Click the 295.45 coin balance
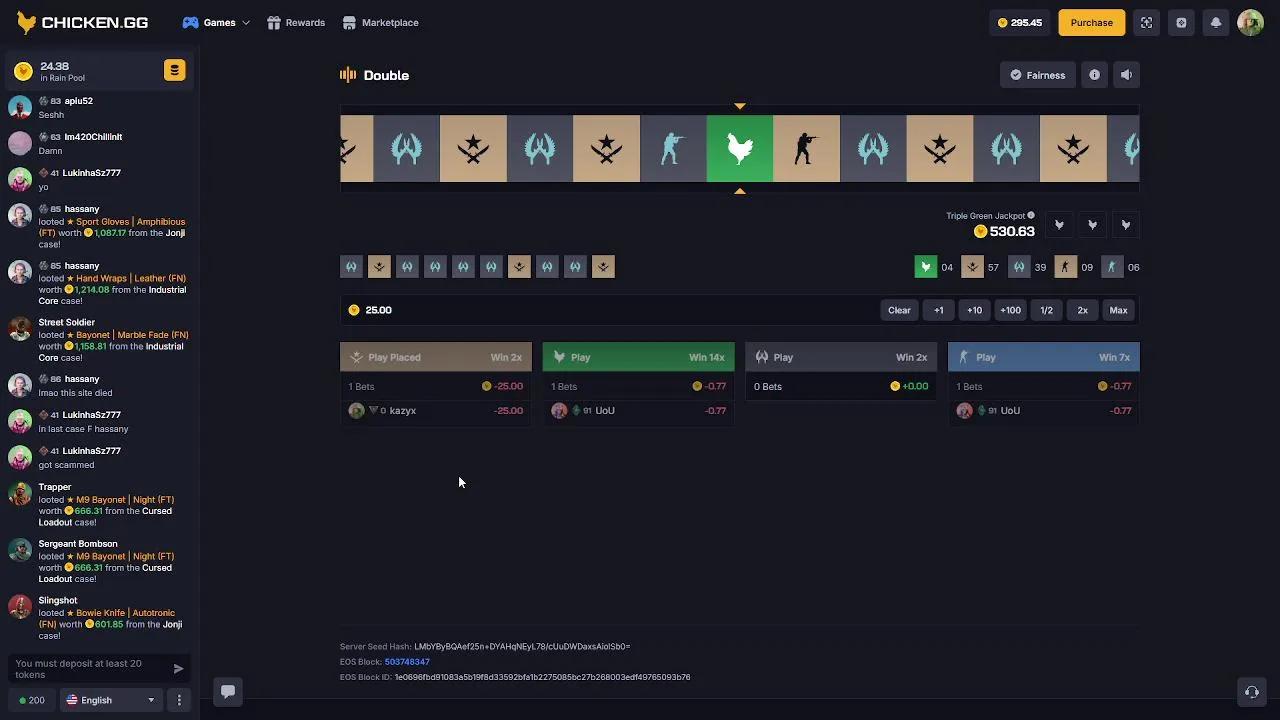1280x720 pixels. 1020,22
